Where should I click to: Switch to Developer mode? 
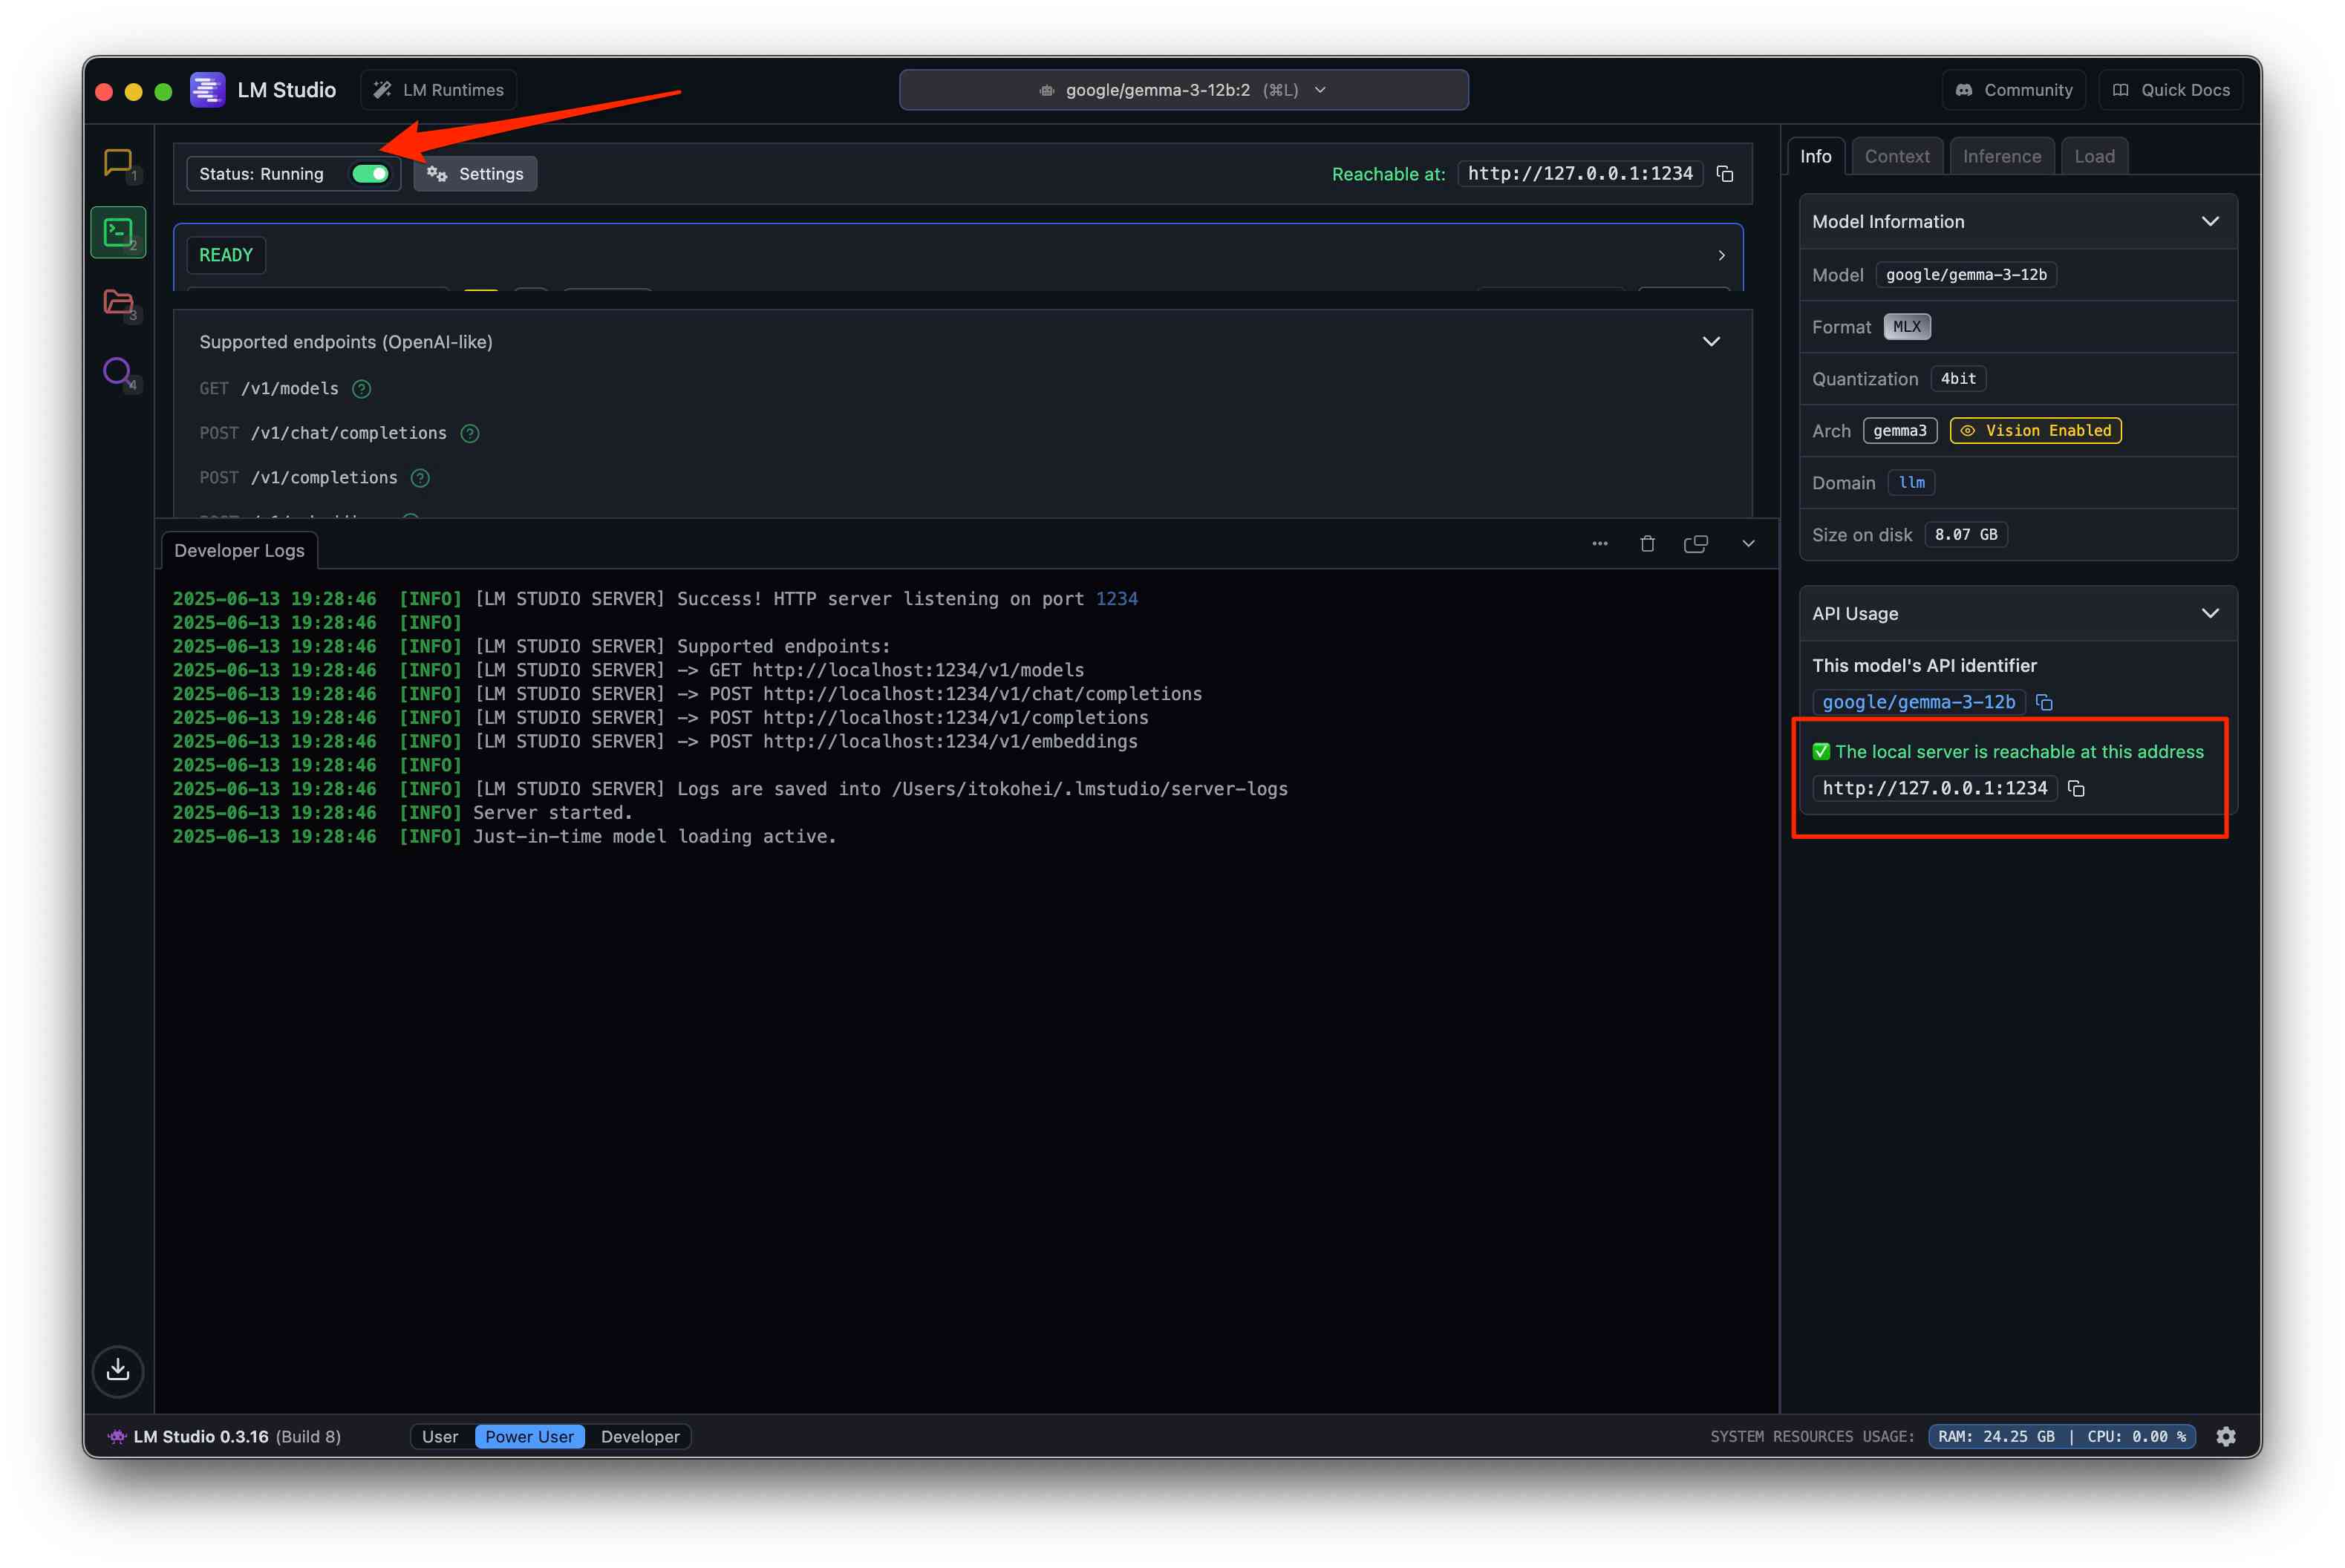coord(640,1437)
